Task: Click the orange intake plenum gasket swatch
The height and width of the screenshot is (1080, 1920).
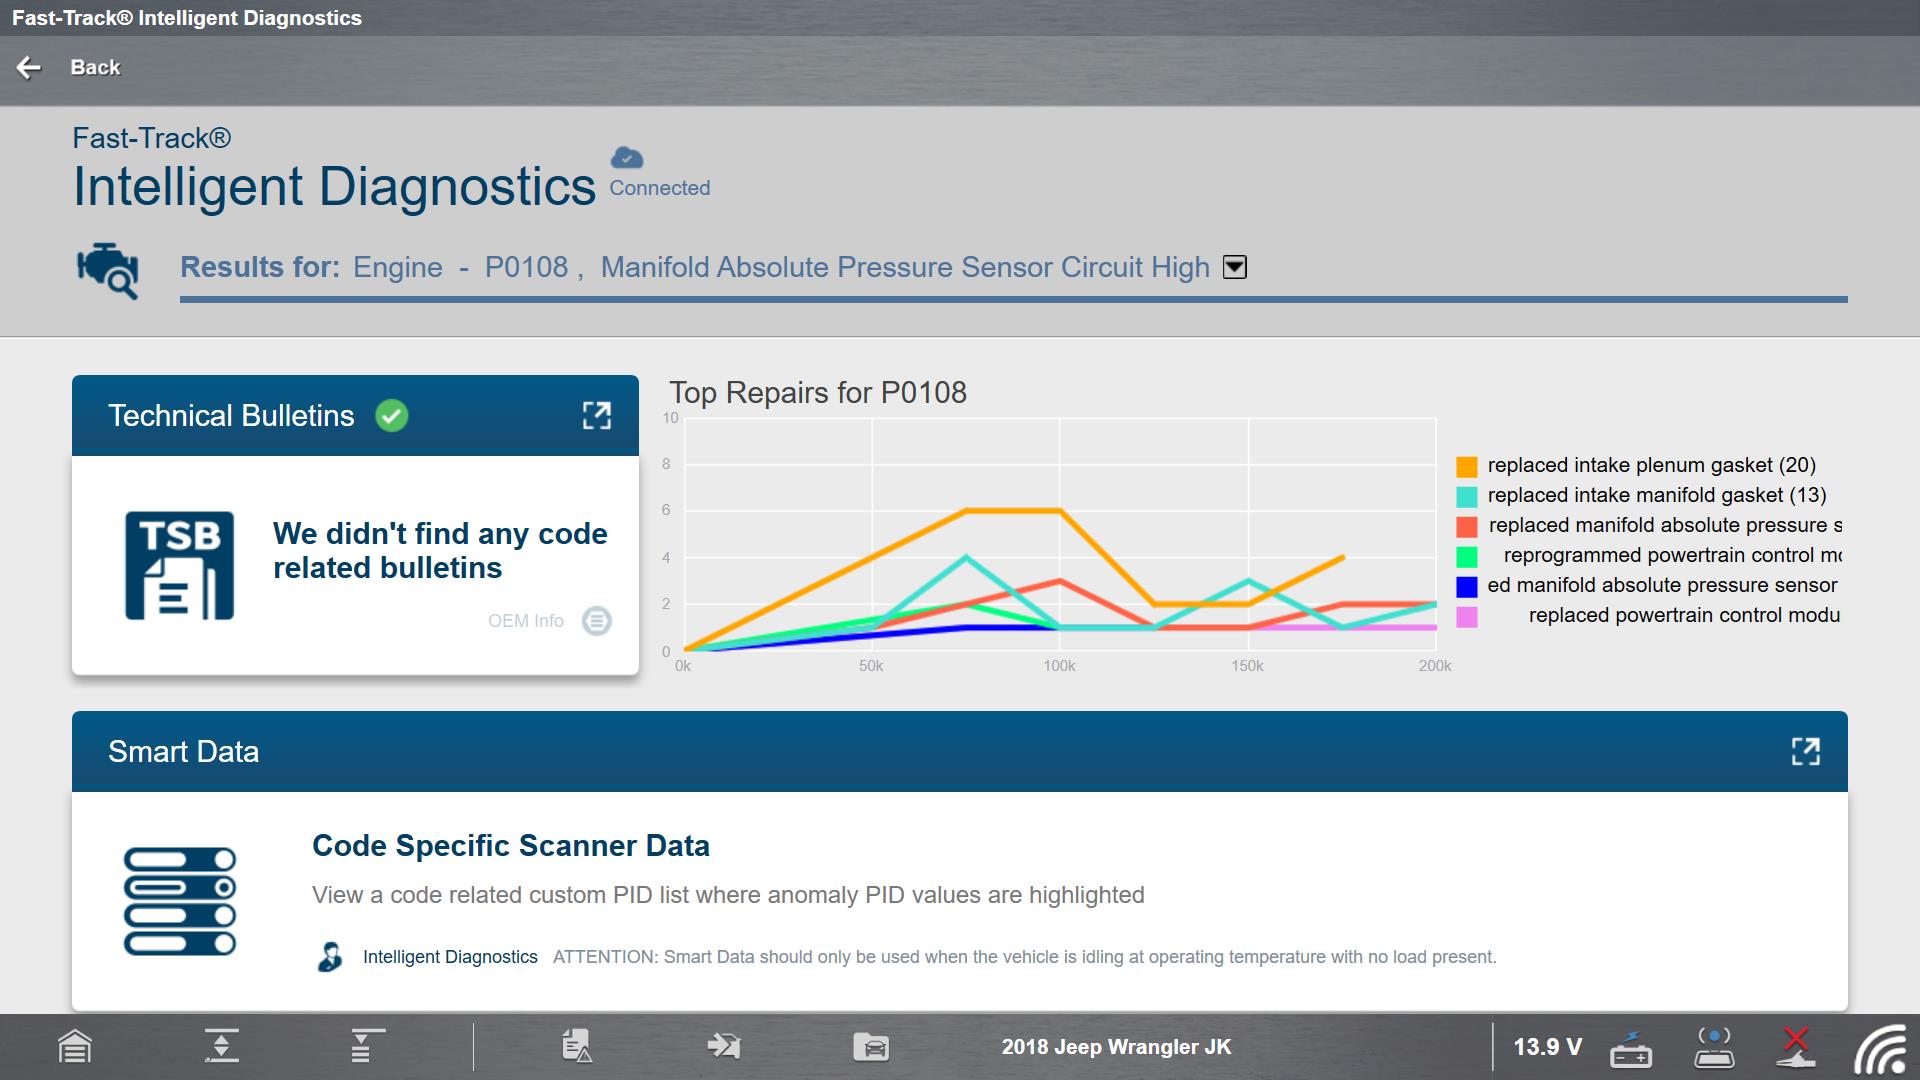Action: point(1467,466)
